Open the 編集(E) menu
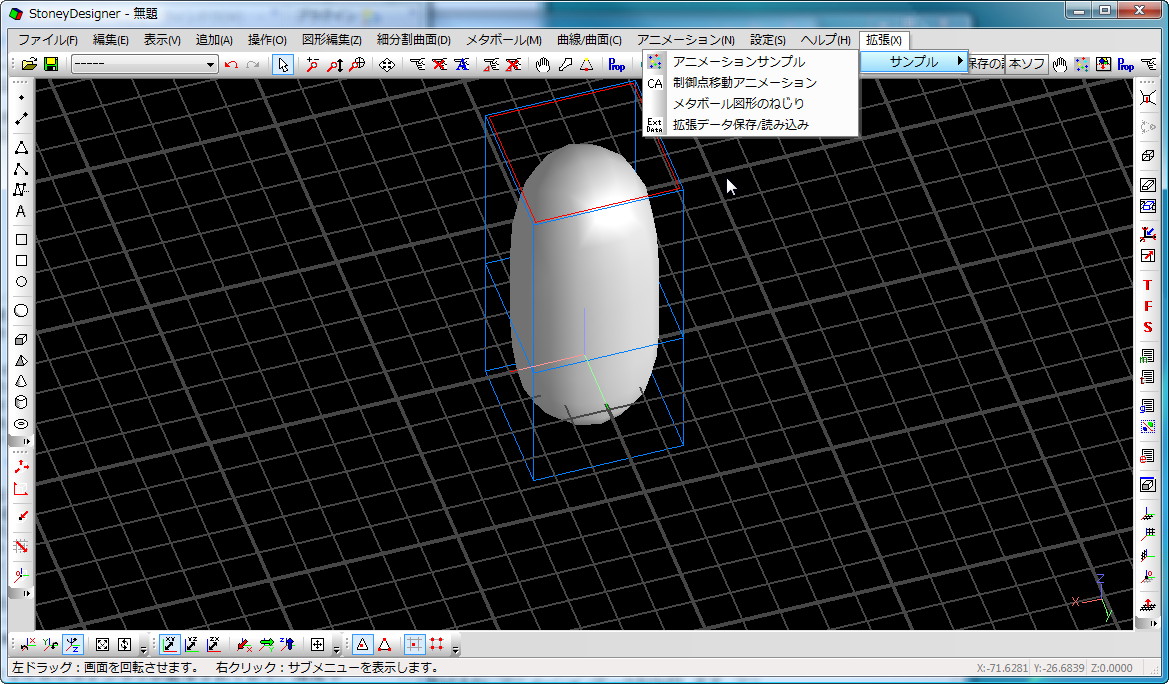 click(110, 40)
